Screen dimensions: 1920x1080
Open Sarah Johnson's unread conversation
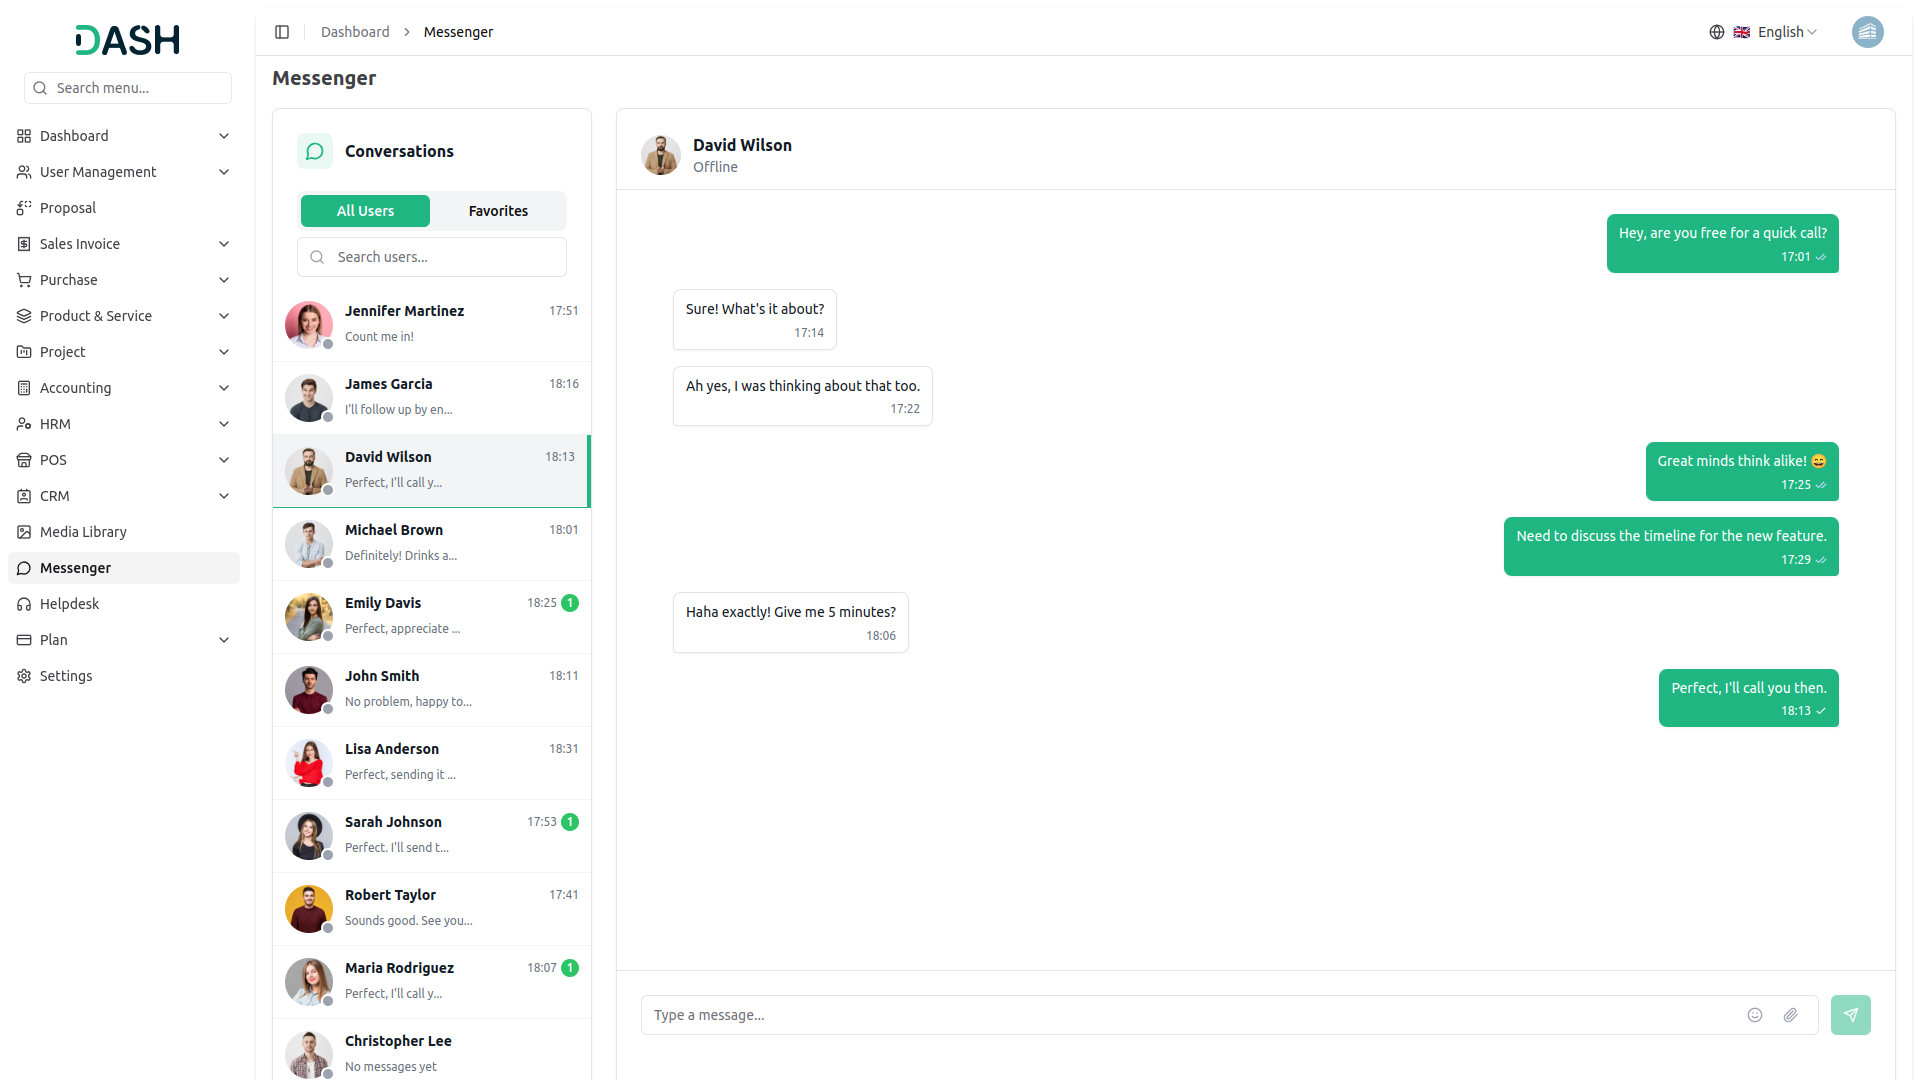(432, 835)
